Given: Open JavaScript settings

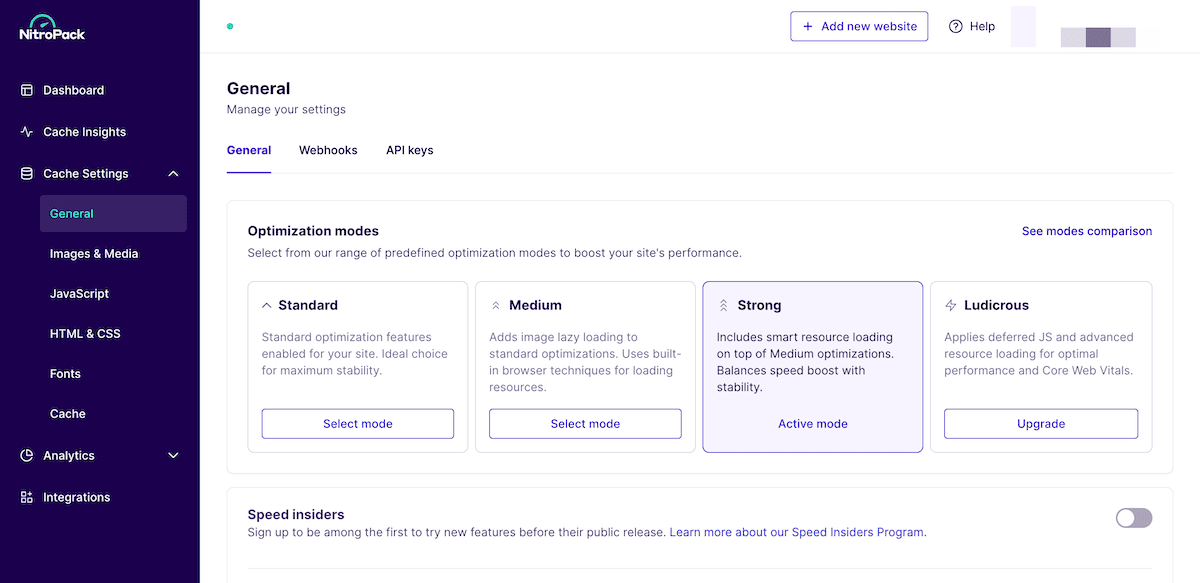Looking at the screenshot, I should click(79, 294).
